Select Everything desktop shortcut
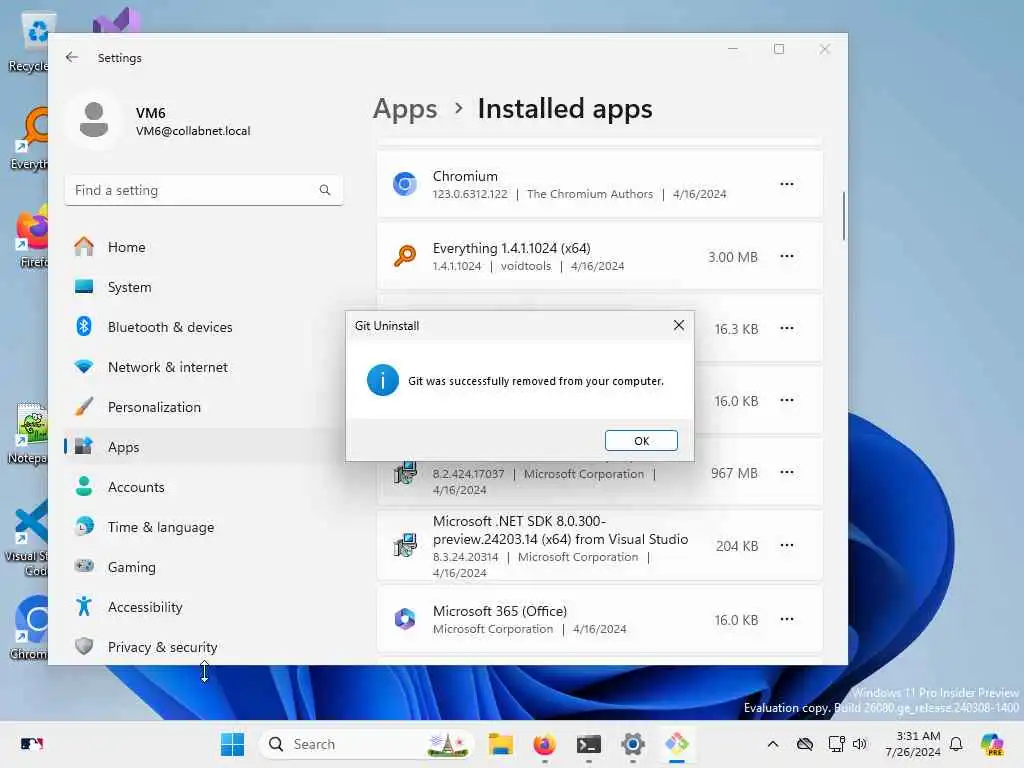This screenshot has width=1024, height=768. coord(29,140)
